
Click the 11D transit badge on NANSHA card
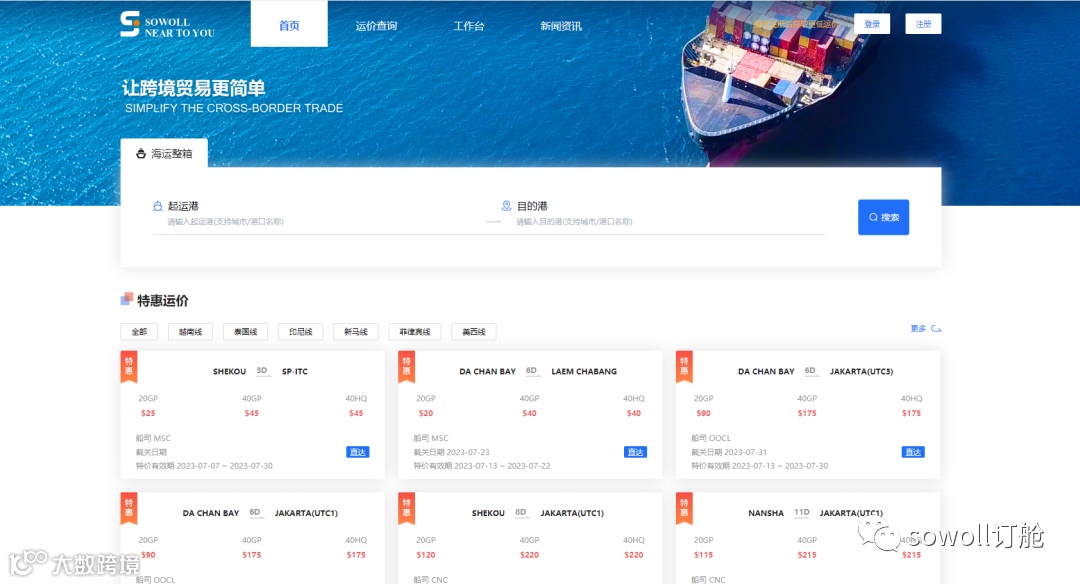(802, 512)
